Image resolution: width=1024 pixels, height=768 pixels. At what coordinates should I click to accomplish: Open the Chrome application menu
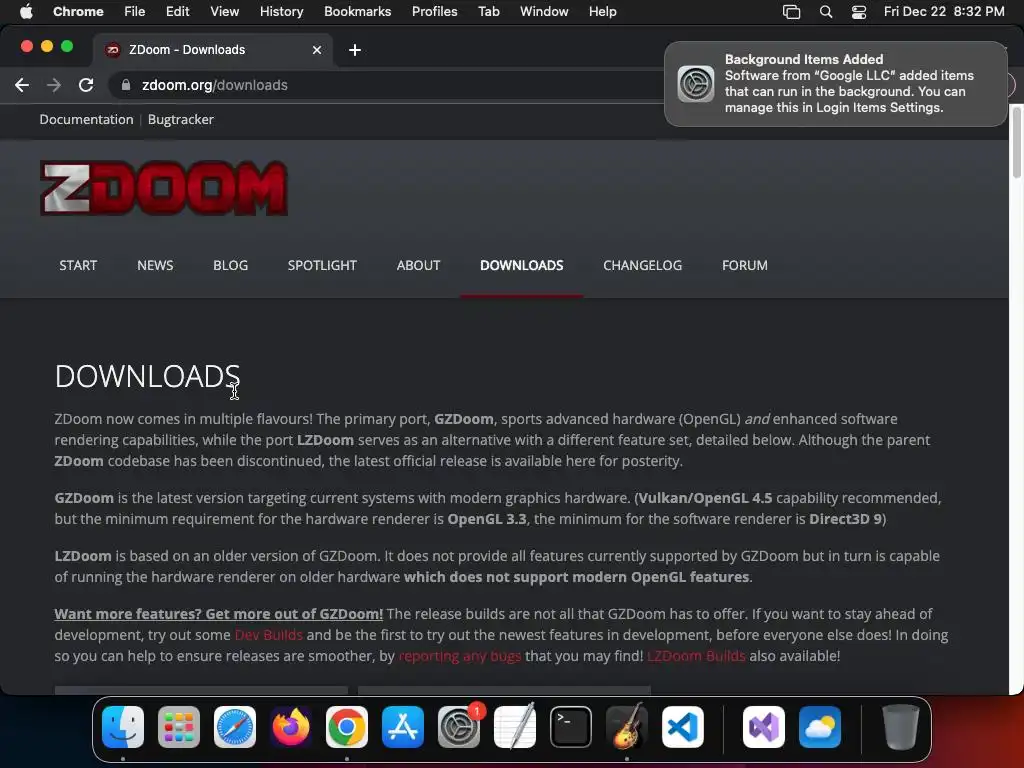[x=78, y=11]
